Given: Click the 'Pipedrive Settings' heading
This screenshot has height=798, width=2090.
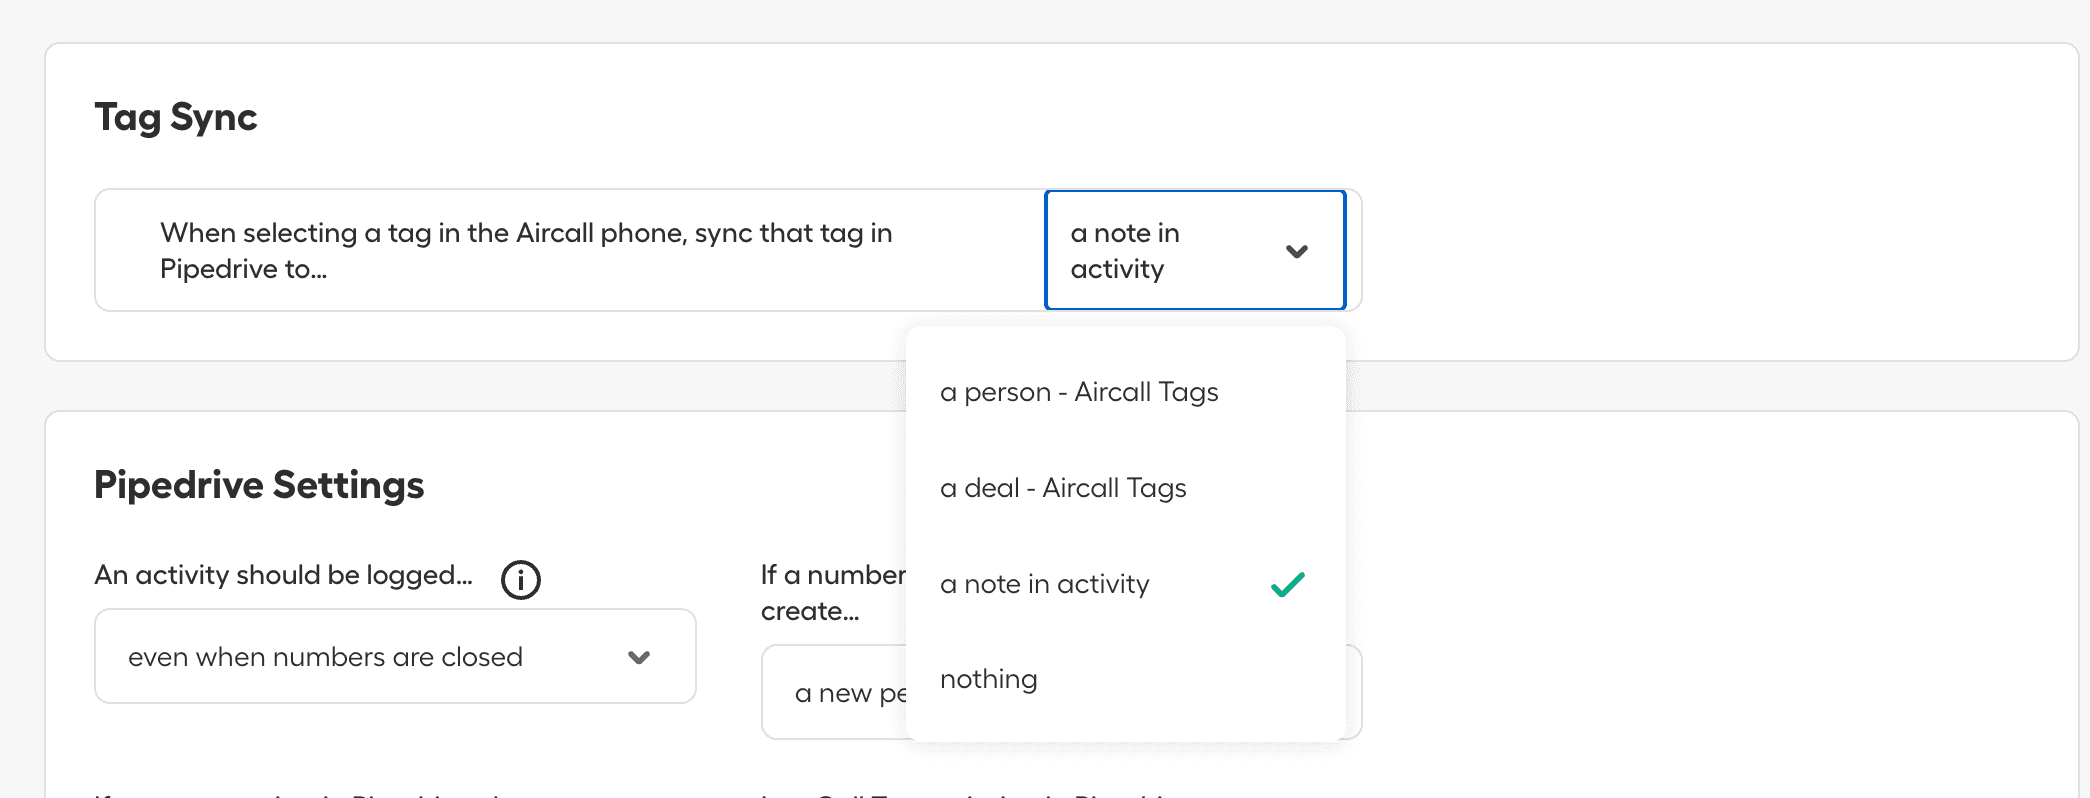Looking at the screenshot, I should 259,485.
